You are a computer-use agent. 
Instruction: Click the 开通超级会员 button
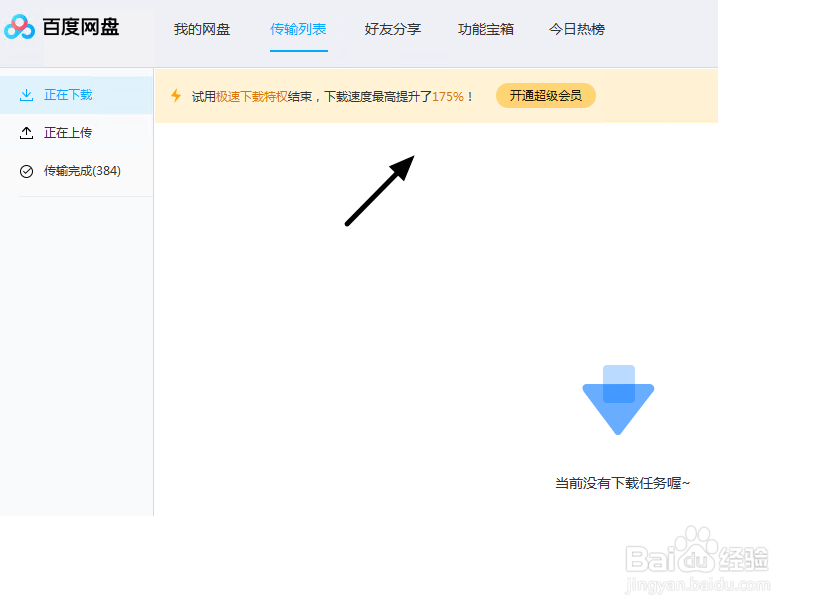pyautogui.click(x=545, y=95)
